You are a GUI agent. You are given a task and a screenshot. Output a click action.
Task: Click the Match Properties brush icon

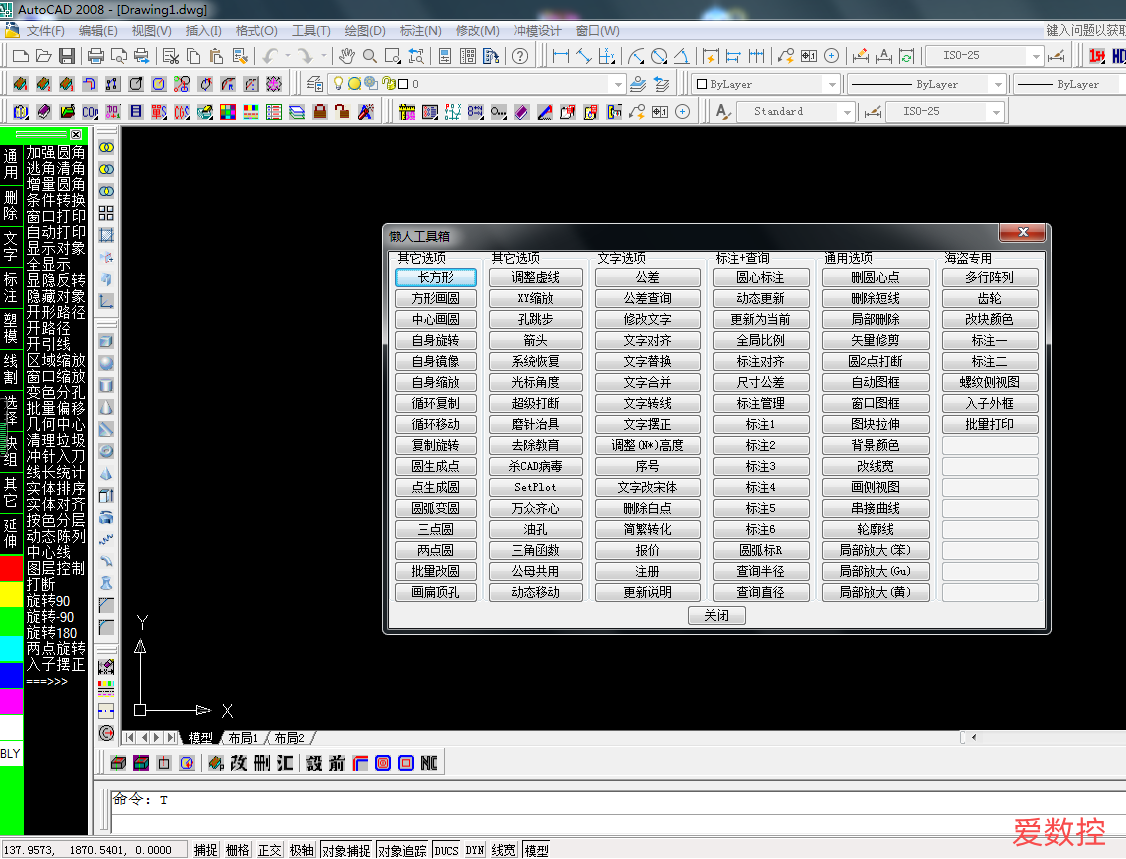240,56
